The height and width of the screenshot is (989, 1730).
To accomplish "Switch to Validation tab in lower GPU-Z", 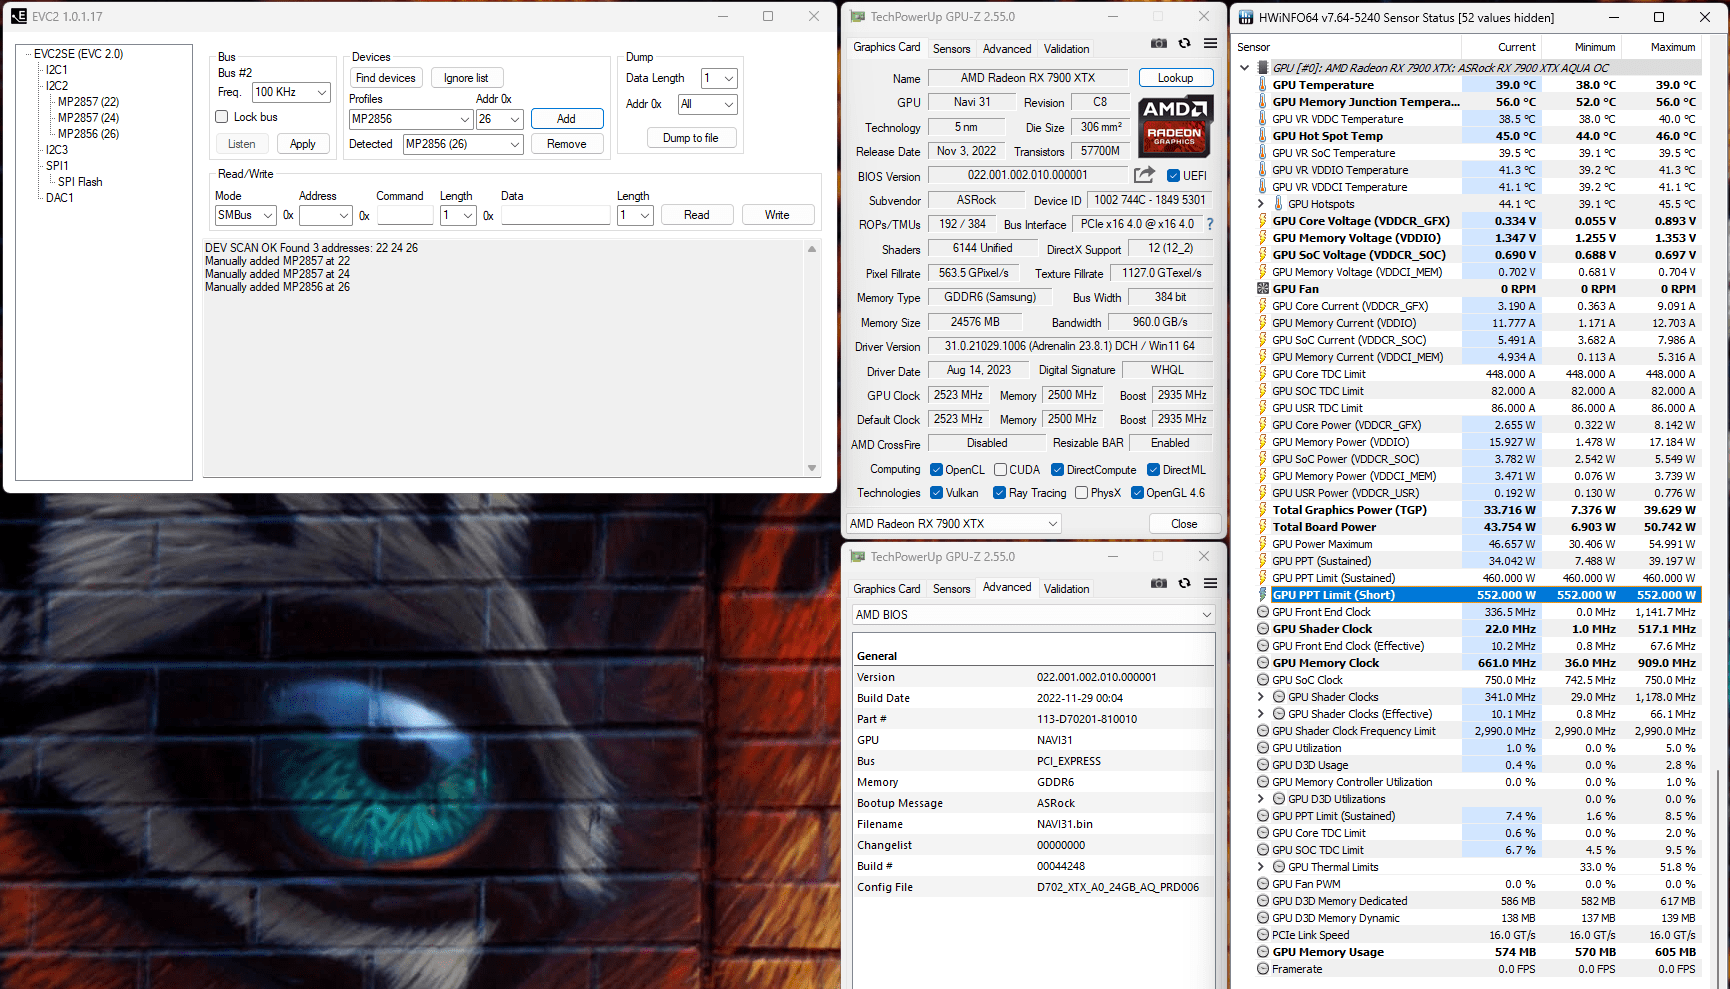I will point(1067,589).
